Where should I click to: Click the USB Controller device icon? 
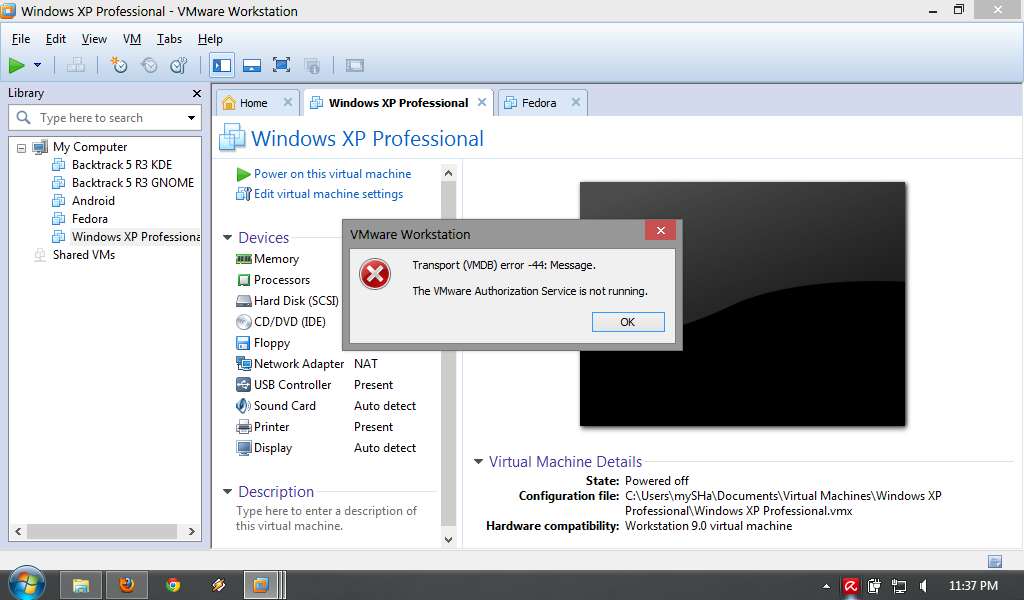(x=244, y=385)
